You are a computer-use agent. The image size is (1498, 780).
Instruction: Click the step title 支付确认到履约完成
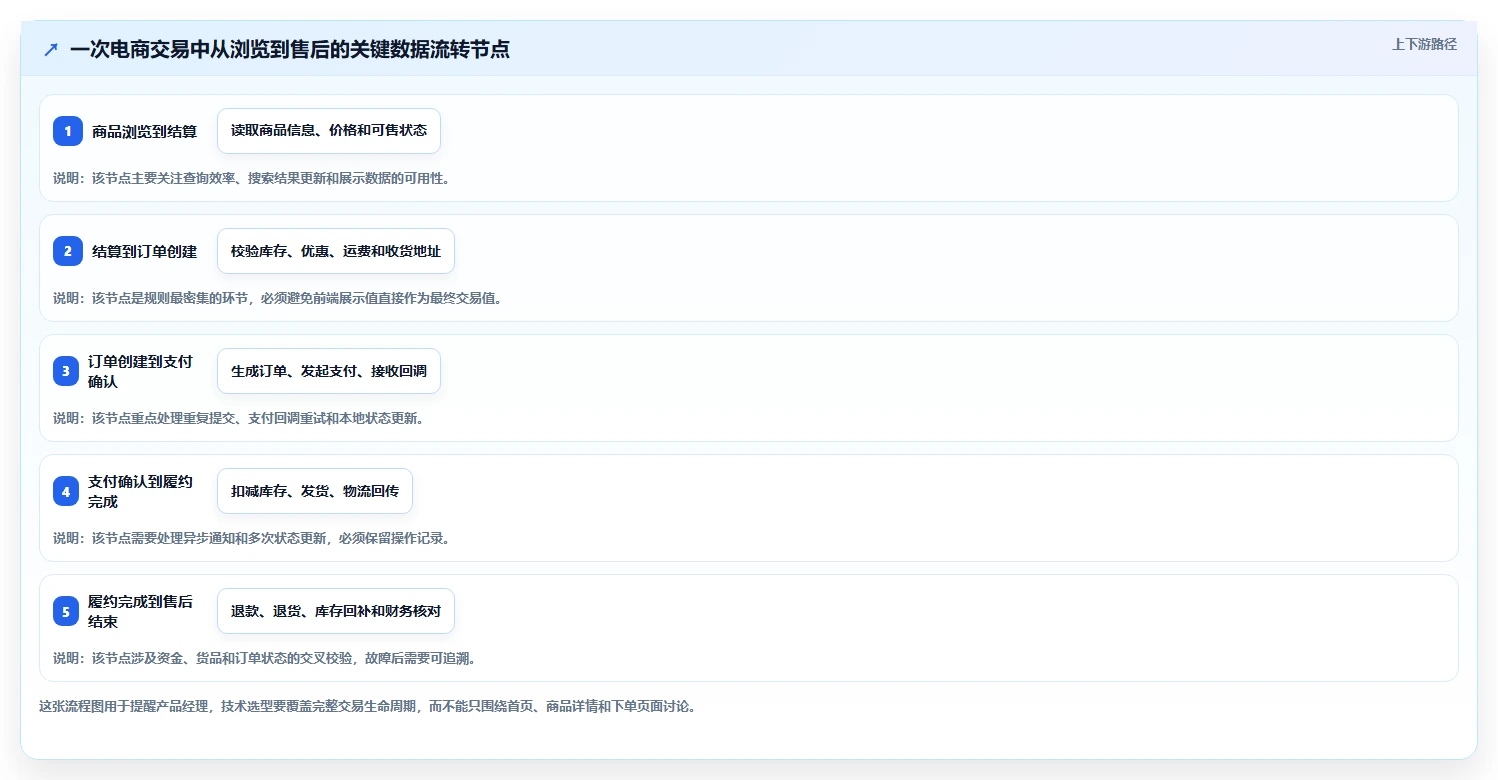click(x=140, y=491)
